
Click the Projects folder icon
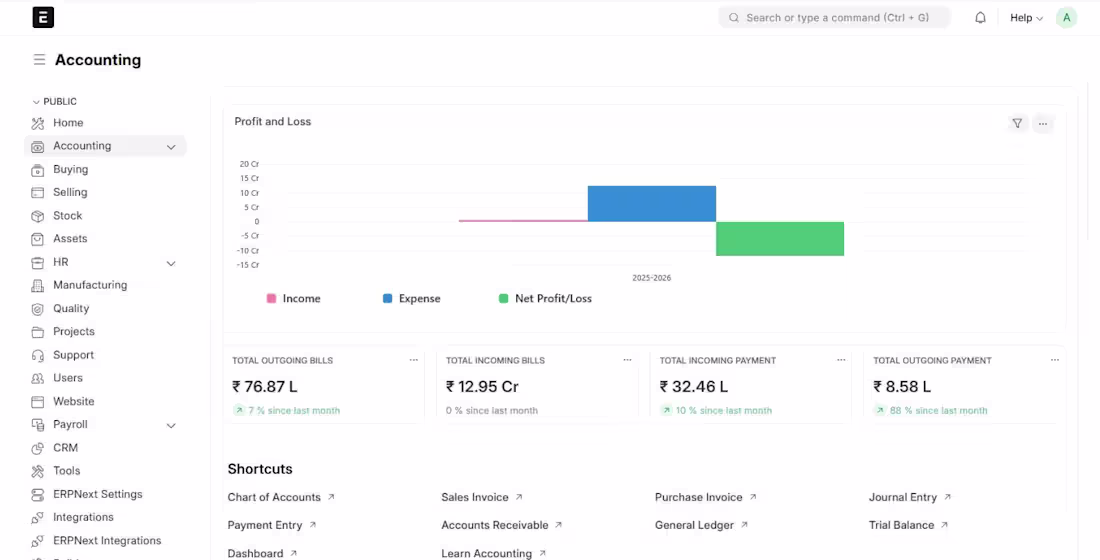38,332
